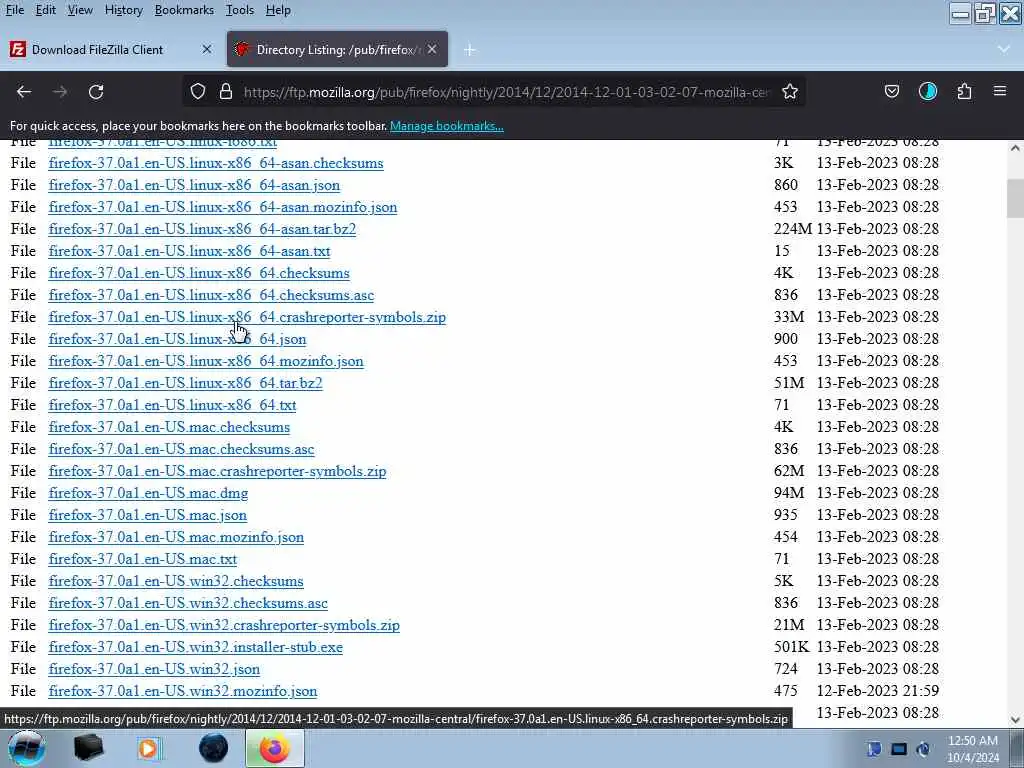This screenshot has height=768, width=1024.
Task: Open mac.checksums.asc link
Action: pos(182,449)
